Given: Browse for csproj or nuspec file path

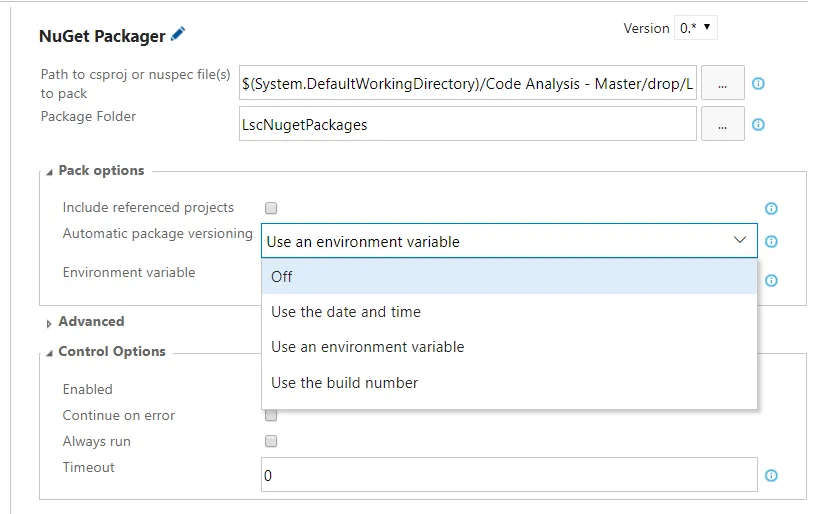Looking at the screenshot, I should [722, 84].
